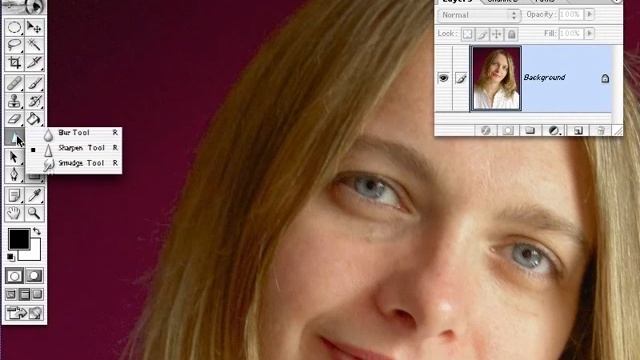The width and height of the screenshot is (640, 360).
Task: Click the Background layer thumbnail
Action: point(496,78)
